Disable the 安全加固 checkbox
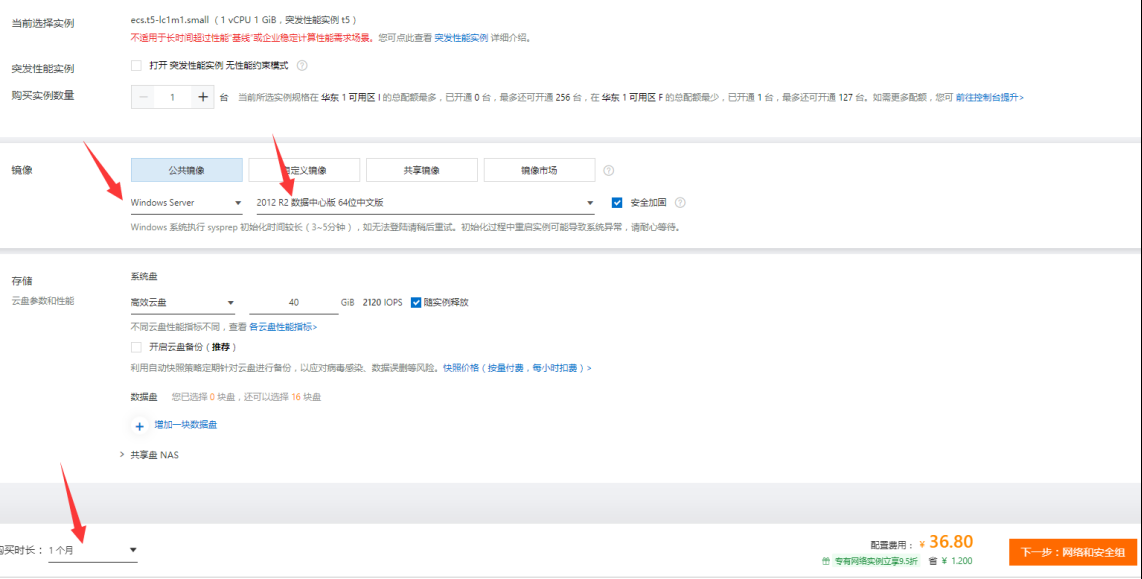The height and width of the screenshot is (579, 1142). (618, 202)
